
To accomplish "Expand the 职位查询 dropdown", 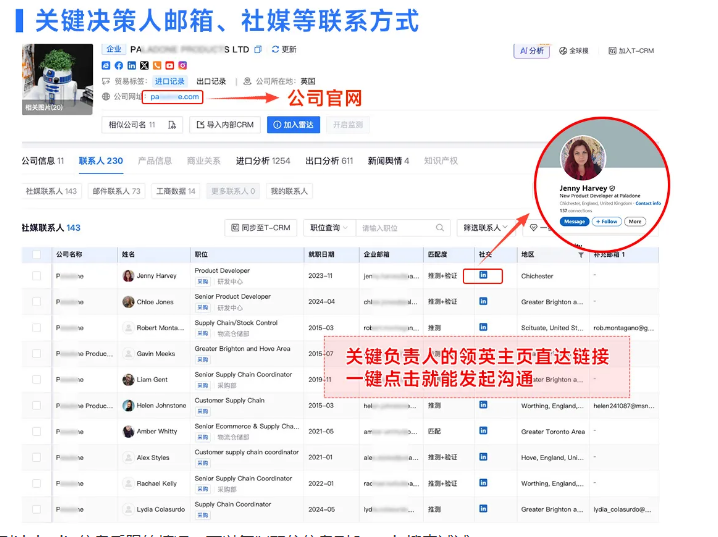I will point(329,228).
